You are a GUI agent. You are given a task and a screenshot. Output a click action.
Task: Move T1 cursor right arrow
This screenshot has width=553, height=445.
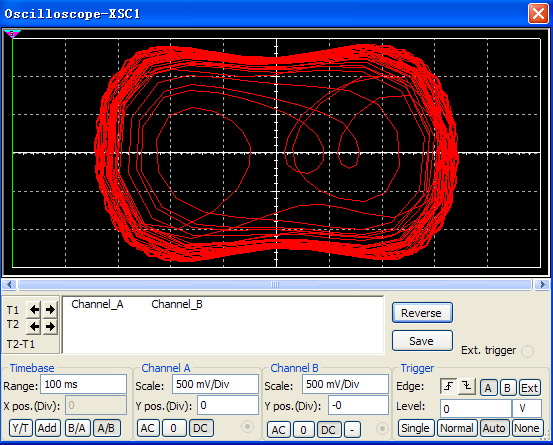[50, 310]
